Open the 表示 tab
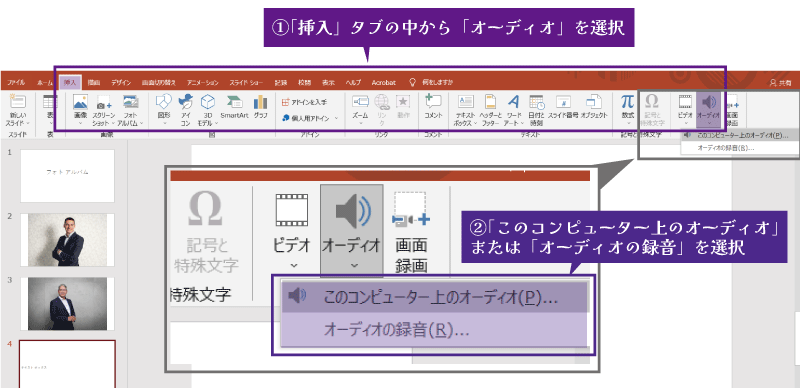 point(328,82)
